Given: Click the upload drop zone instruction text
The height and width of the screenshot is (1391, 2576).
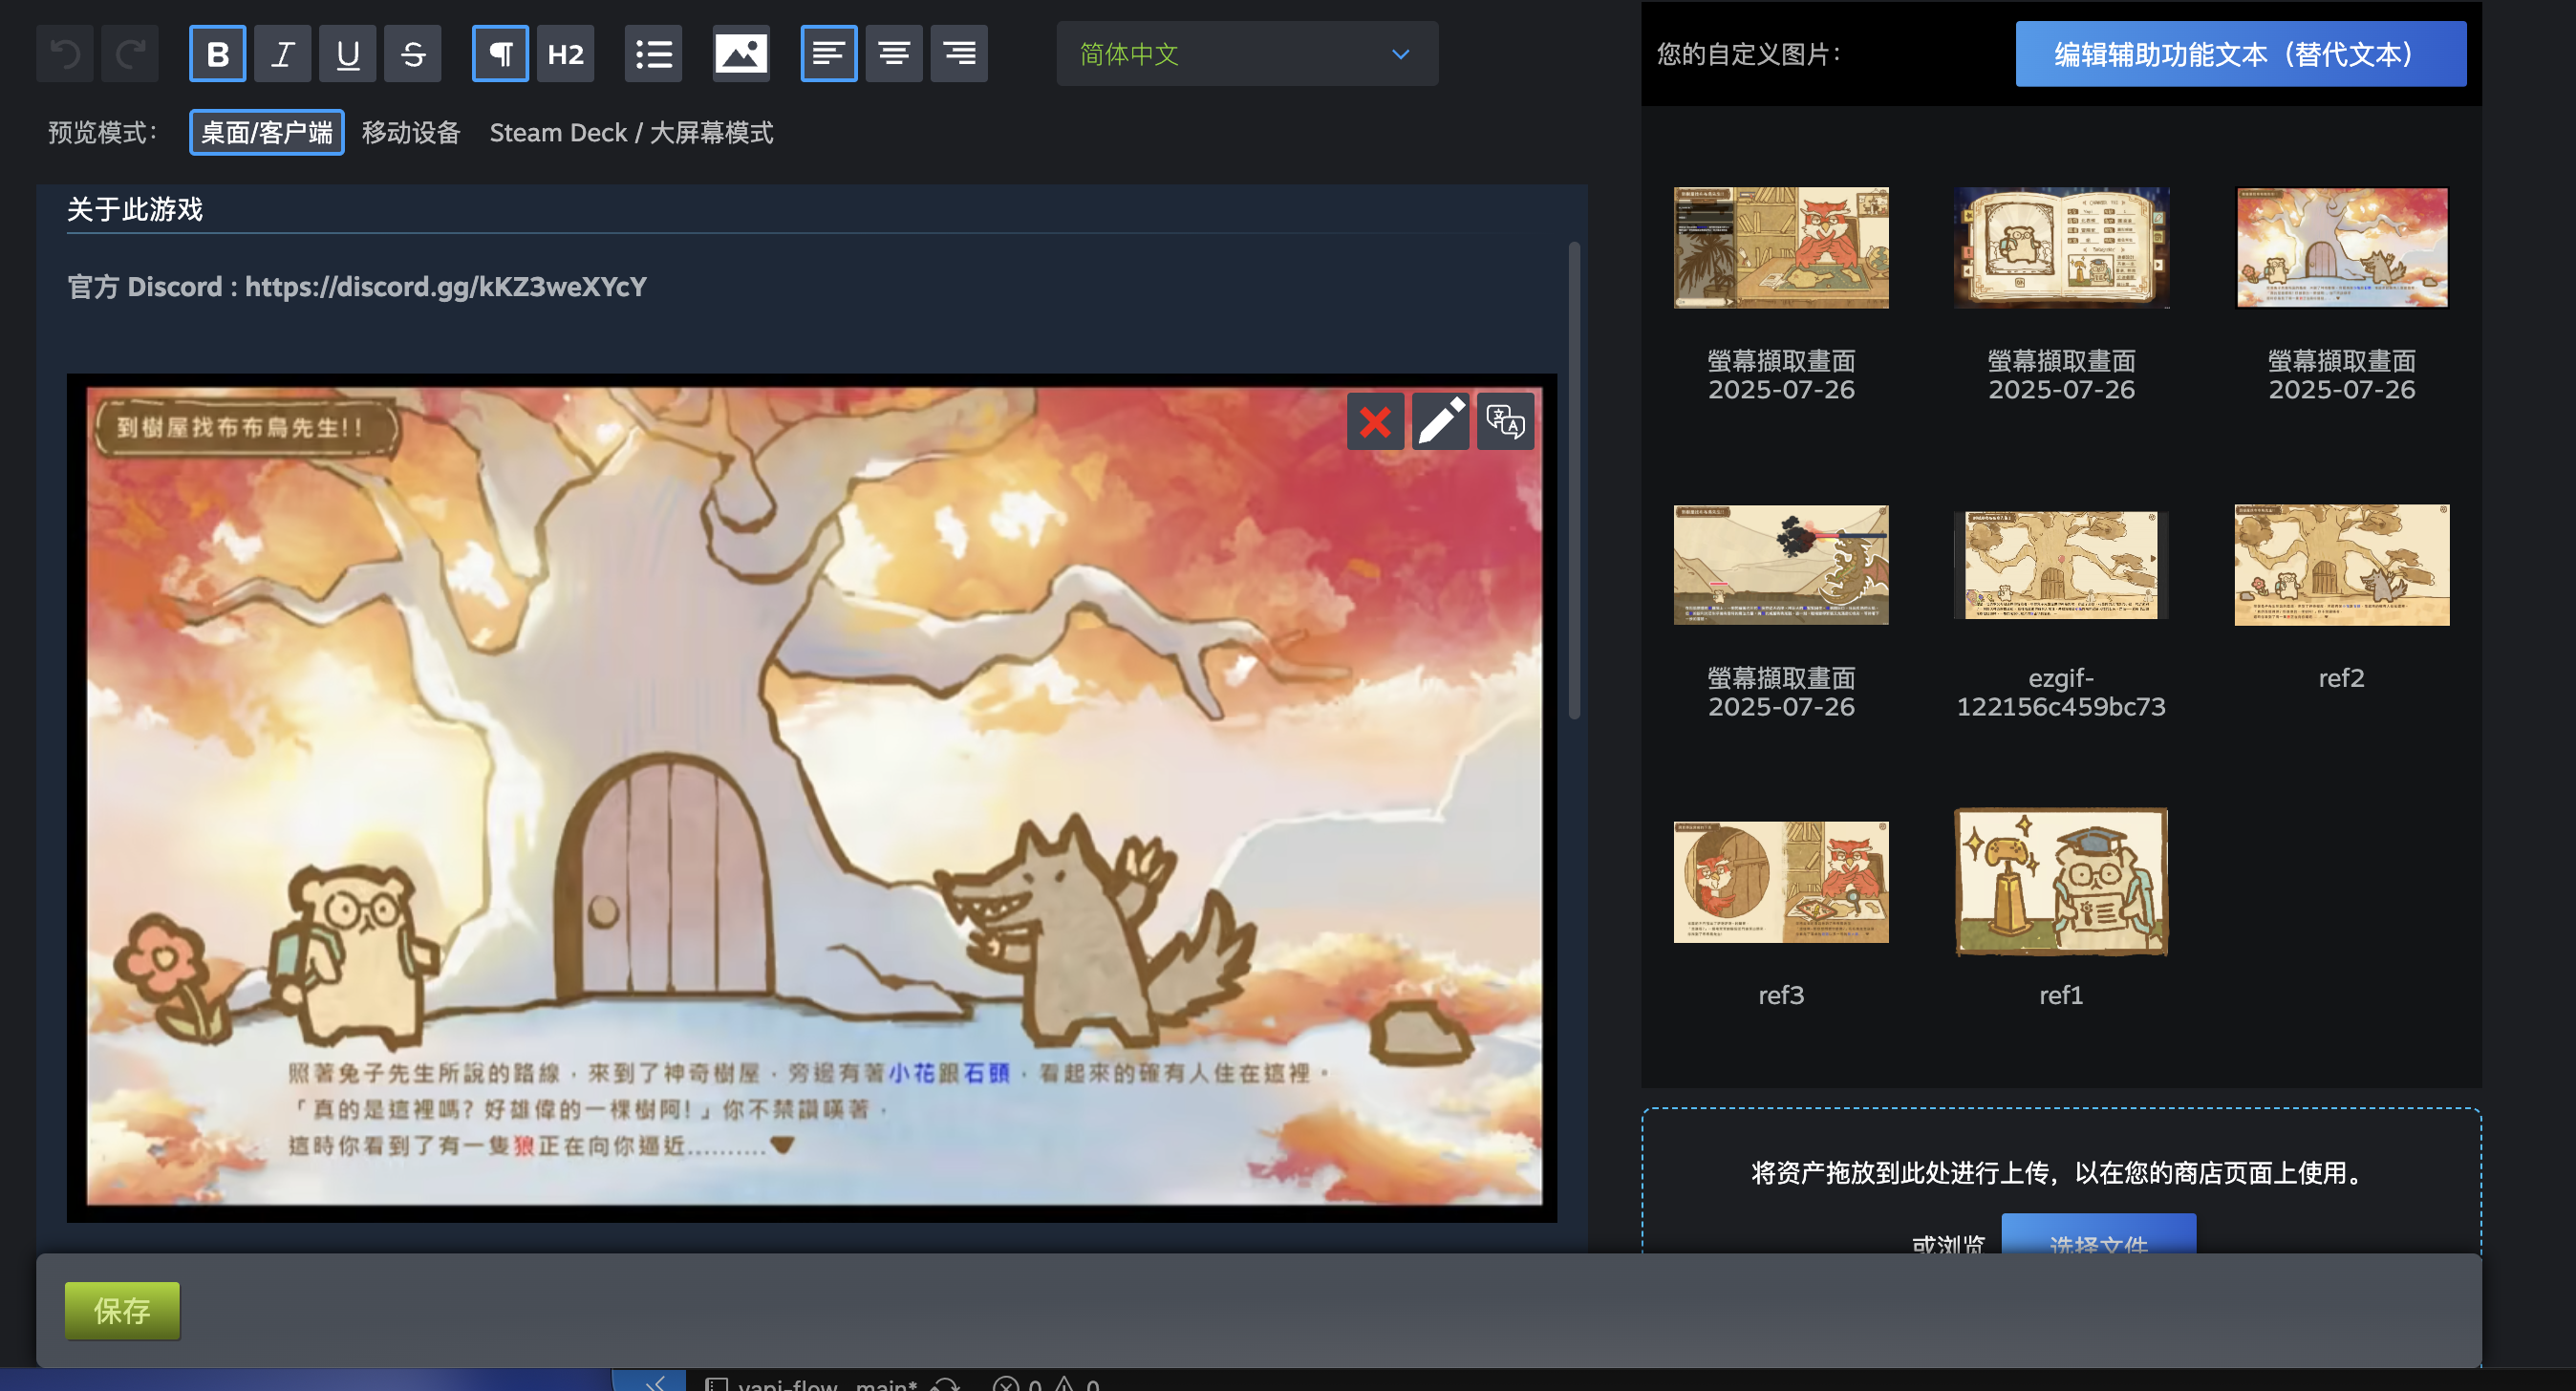Looking at the screenshot, I should click(x=2060, y=1172).
